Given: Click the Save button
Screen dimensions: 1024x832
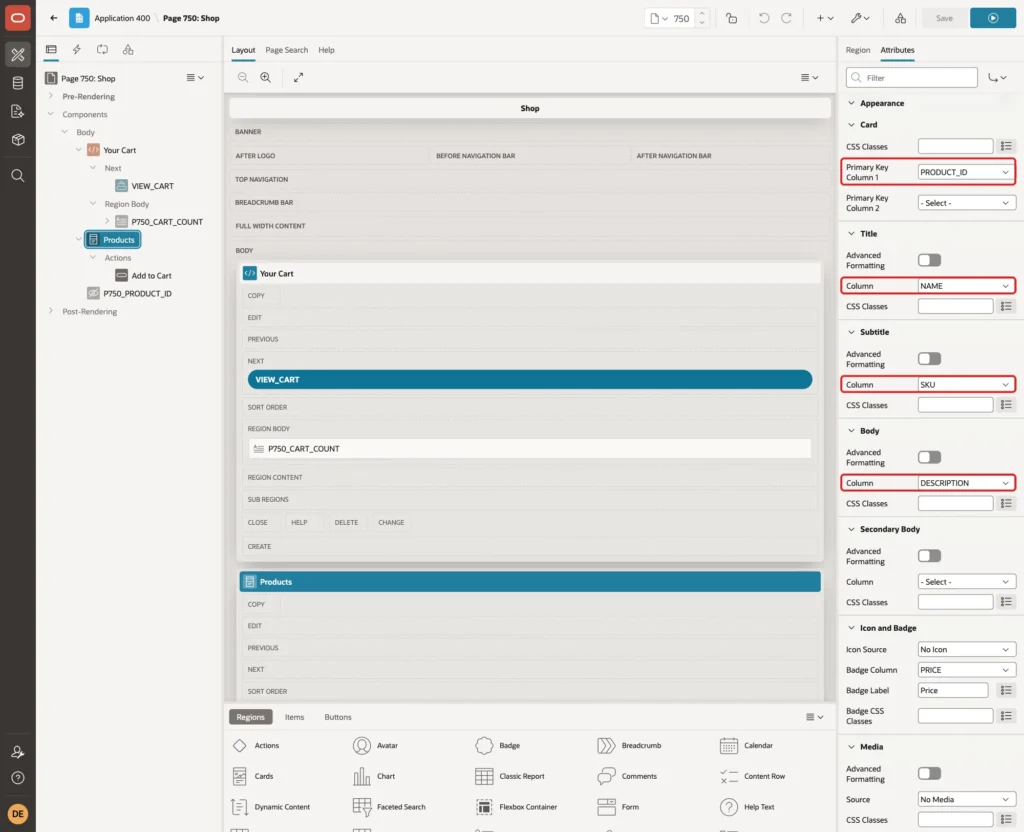Looking at the screenshot, I should (944, 18).
